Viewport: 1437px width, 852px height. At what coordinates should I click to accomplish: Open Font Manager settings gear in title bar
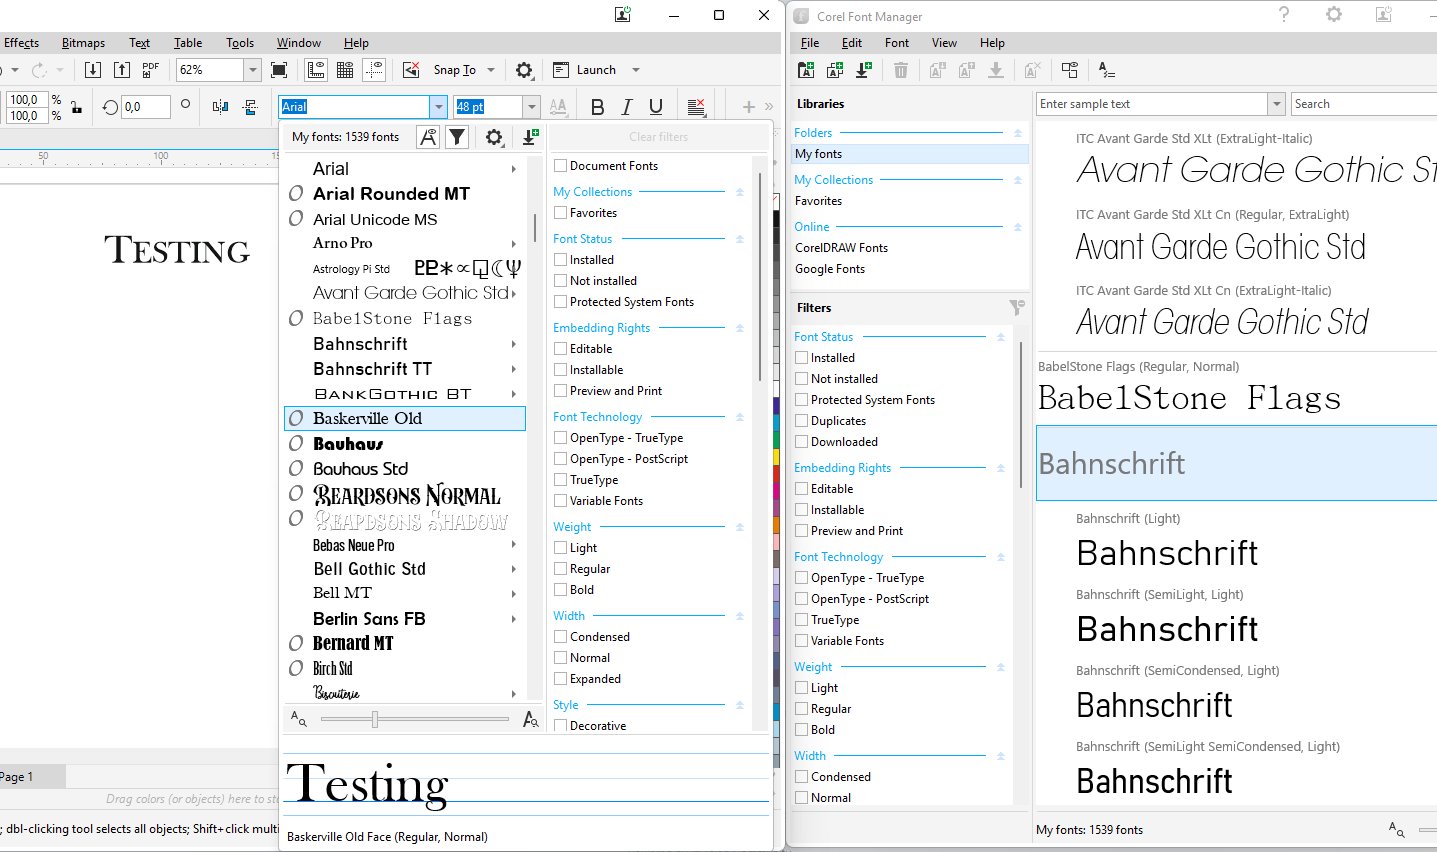(x=1334, y=14)
